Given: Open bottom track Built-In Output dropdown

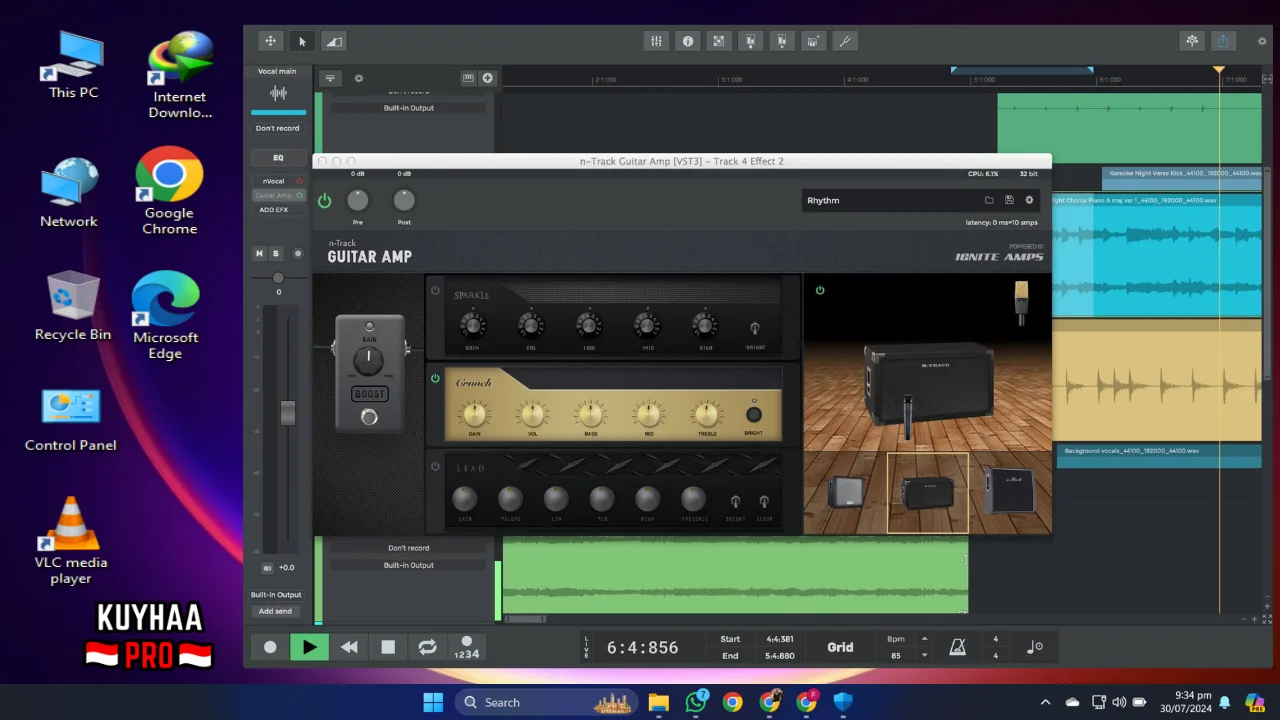Looking at the screenshot, I should point(409,565).
